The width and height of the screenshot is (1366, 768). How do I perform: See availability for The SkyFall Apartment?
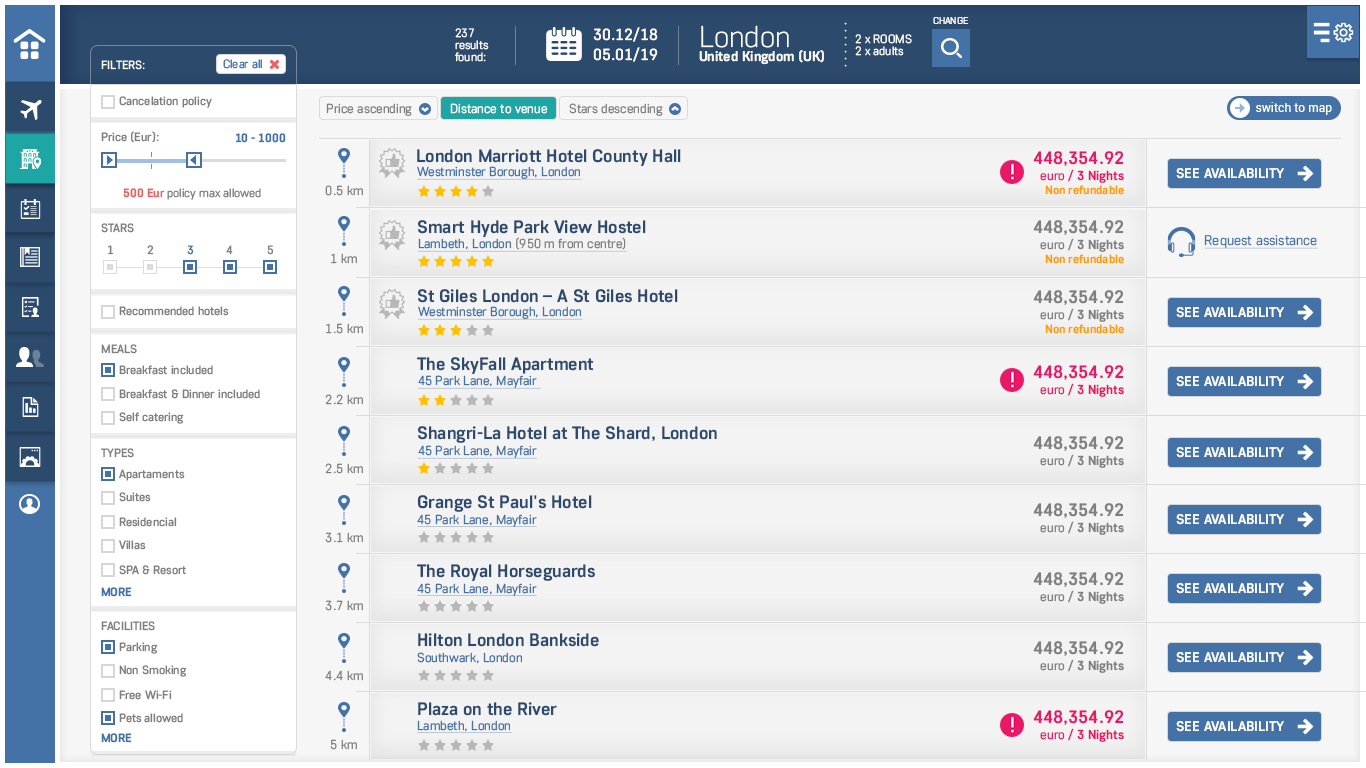coord(1244,381)
